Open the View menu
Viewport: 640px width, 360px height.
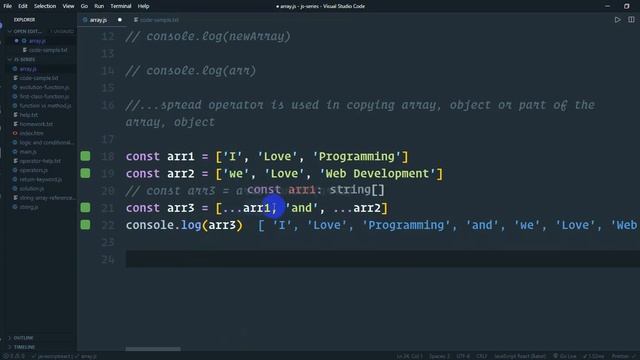click(x=68, y=6)
